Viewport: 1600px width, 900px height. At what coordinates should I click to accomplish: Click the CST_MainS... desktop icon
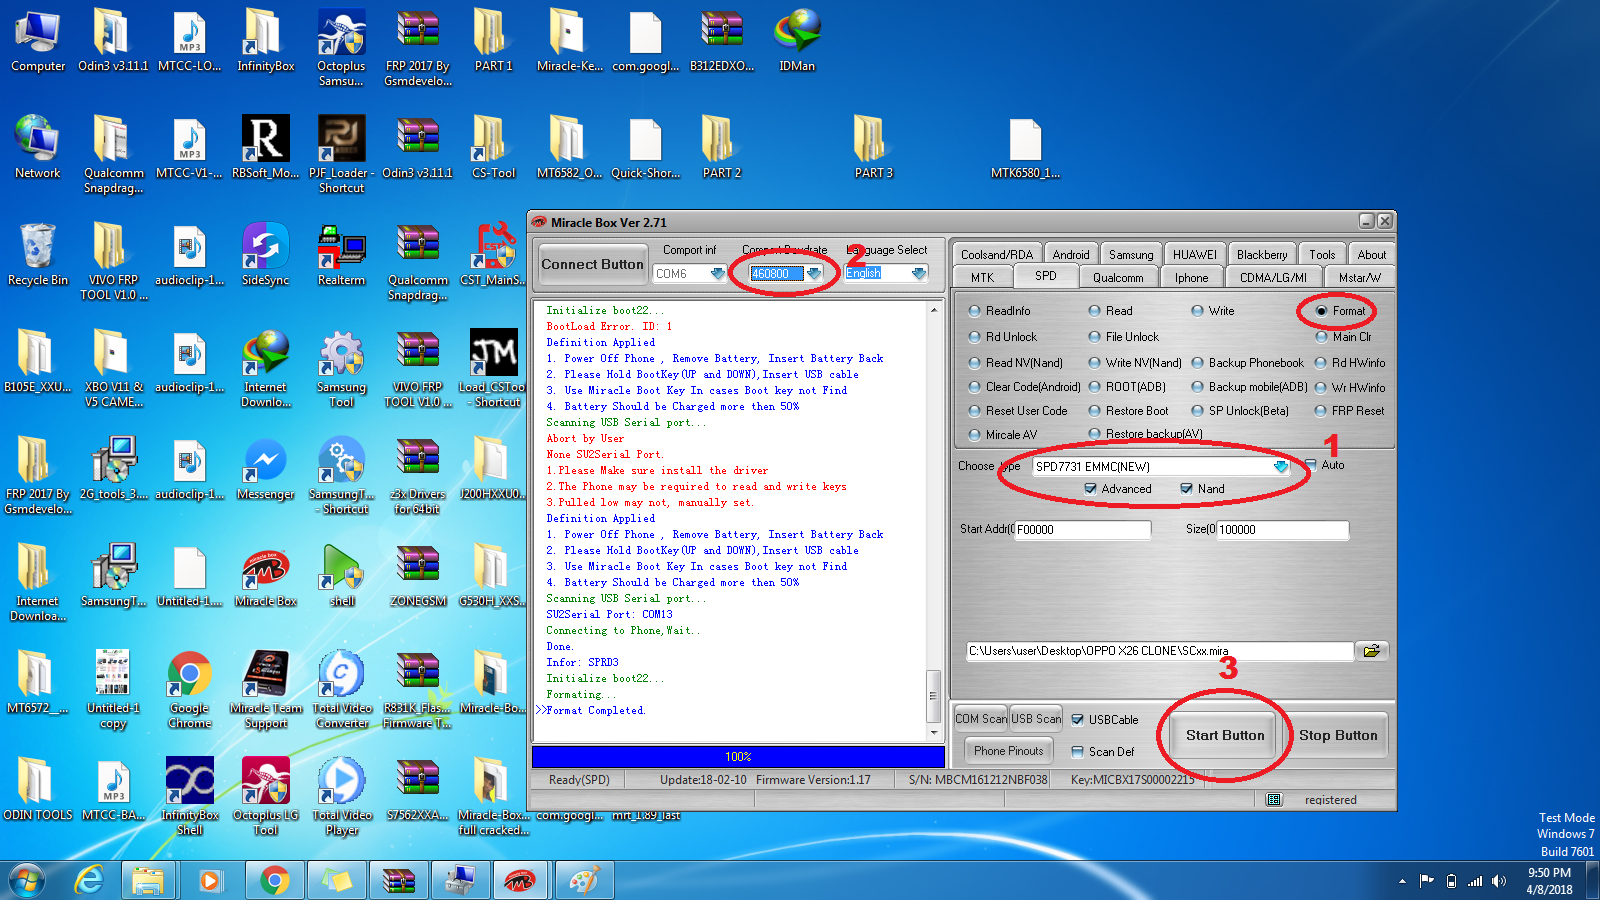[x=493, y=255]
